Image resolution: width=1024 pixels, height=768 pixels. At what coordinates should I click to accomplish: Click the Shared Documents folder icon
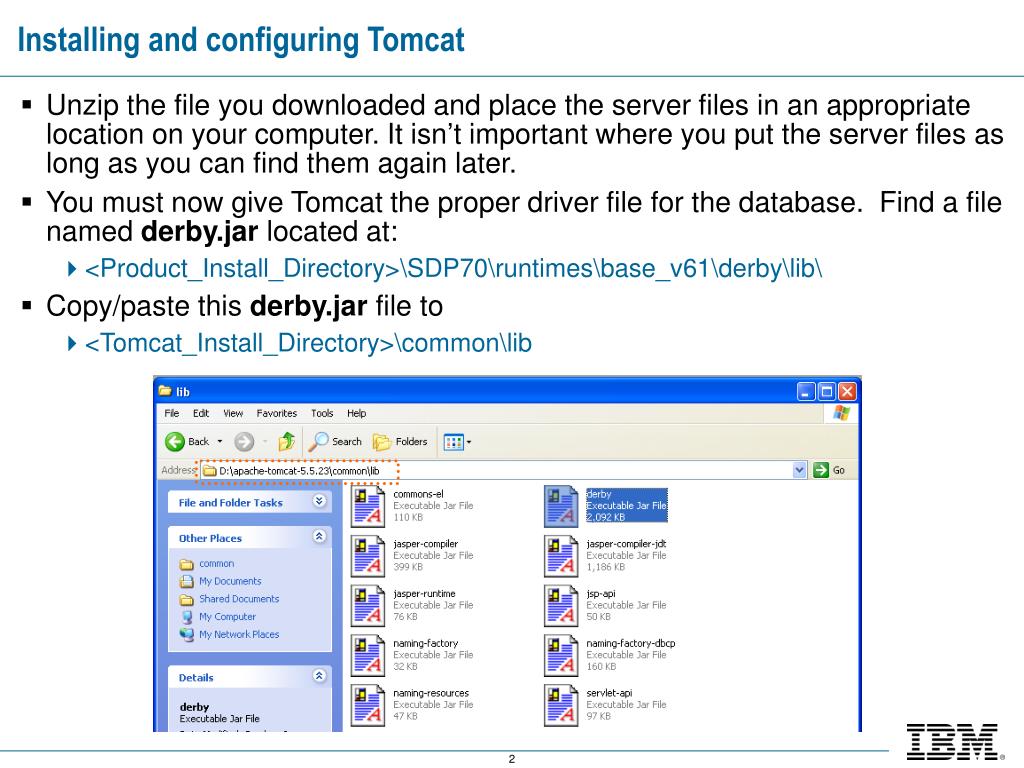point(187,599)
